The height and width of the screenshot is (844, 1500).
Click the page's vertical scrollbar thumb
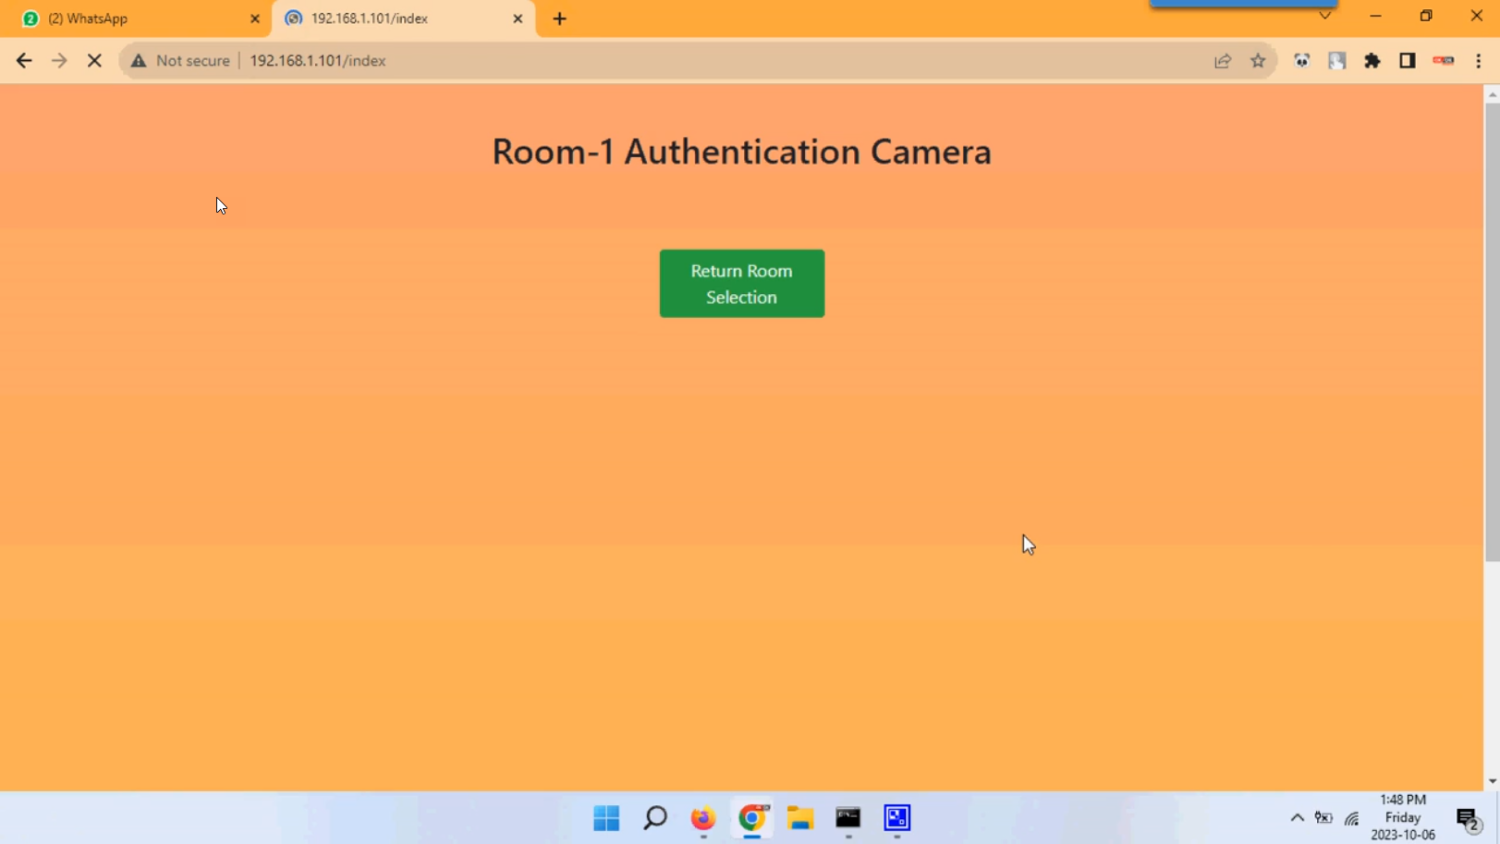(1491, 330)
